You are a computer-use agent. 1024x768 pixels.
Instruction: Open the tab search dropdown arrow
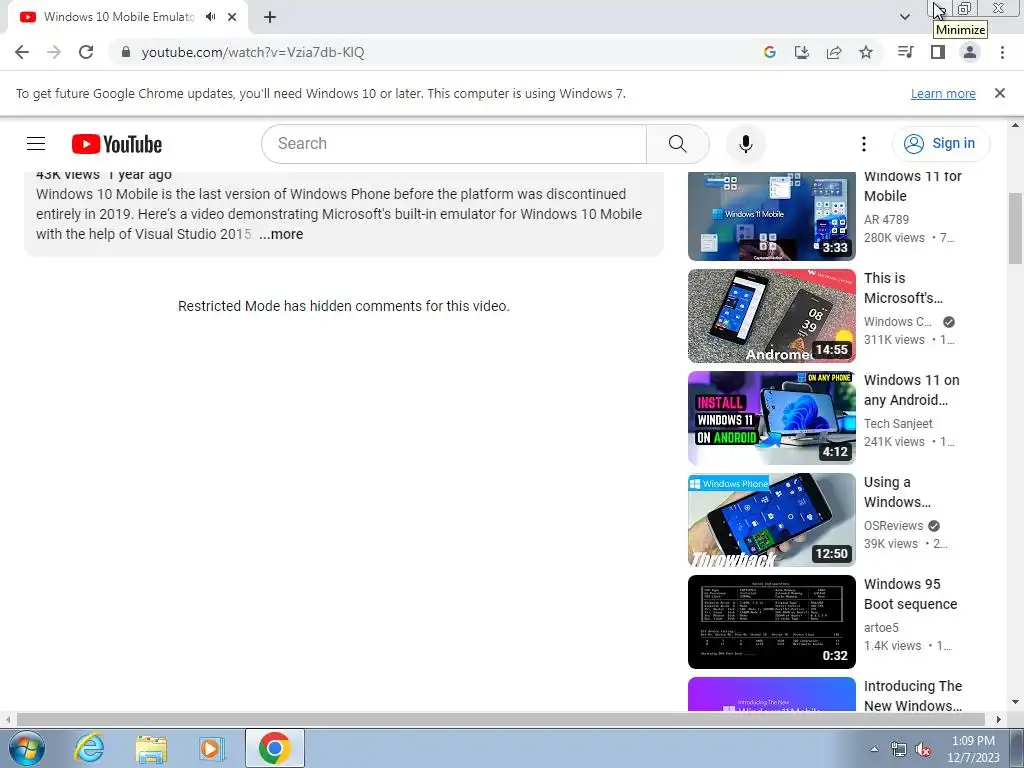[904, 17]
